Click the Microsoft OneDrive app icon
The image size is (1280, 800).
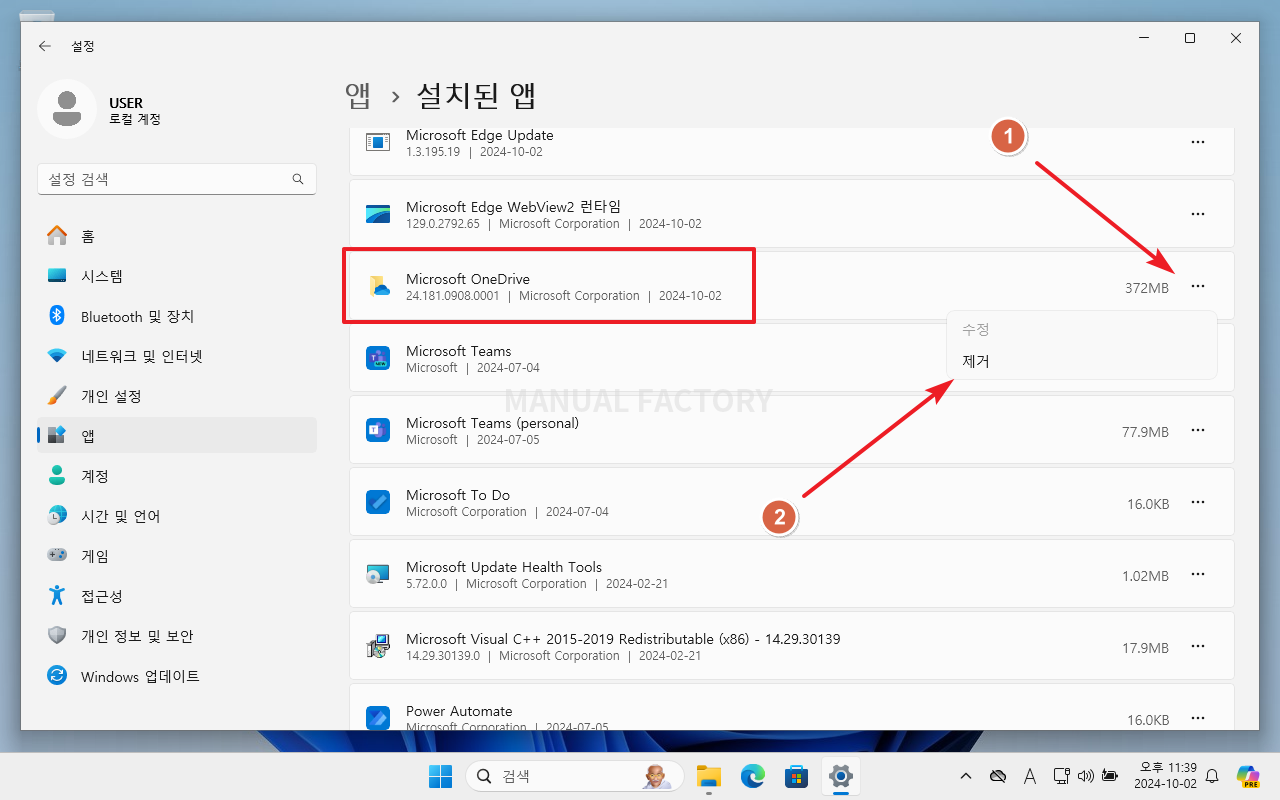coord(378,287)
